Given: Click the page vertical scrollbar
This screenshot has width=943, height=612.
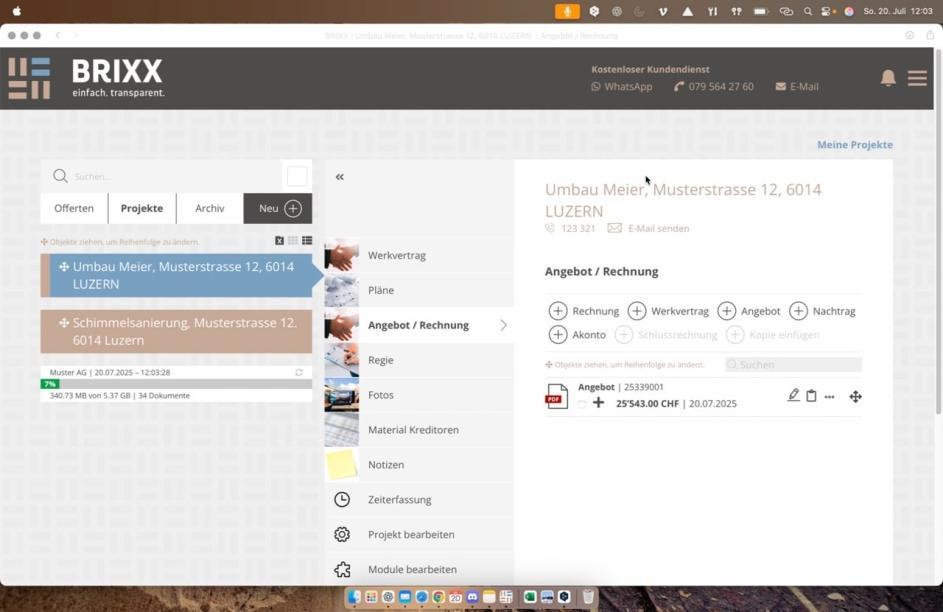Looking at the screenshot, I should point(938,231).
